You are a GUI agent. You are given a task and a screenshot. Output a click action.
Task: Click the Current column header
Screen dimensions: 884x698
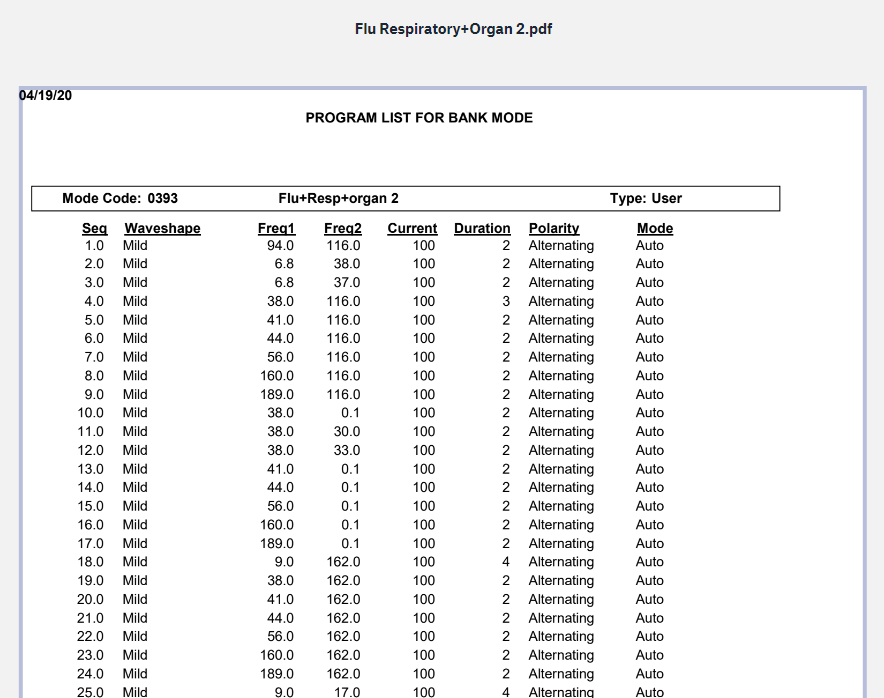(x=412, y=228)
